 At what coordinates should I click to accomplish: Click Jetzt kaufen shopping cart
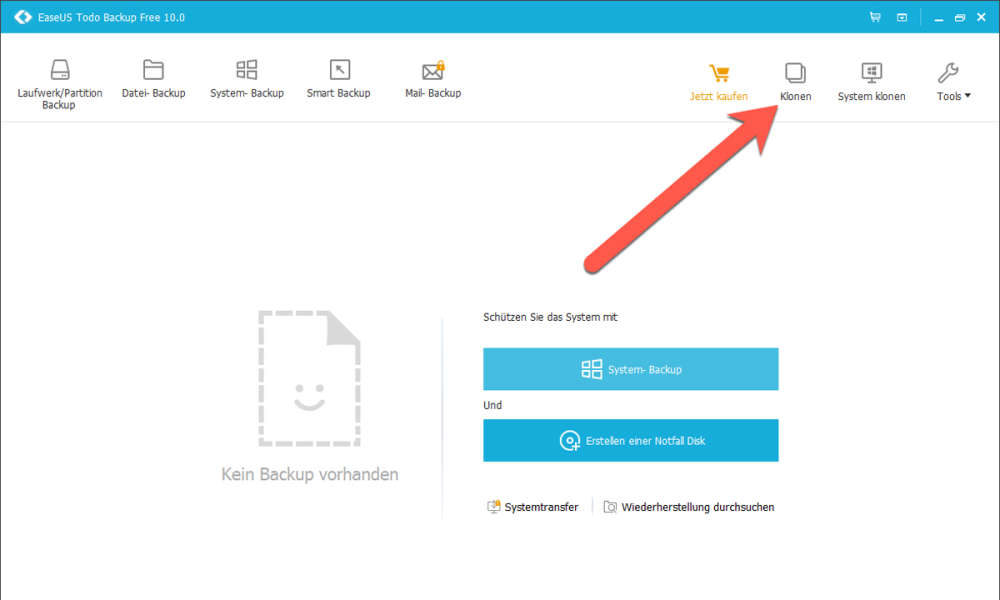[719, 82]
